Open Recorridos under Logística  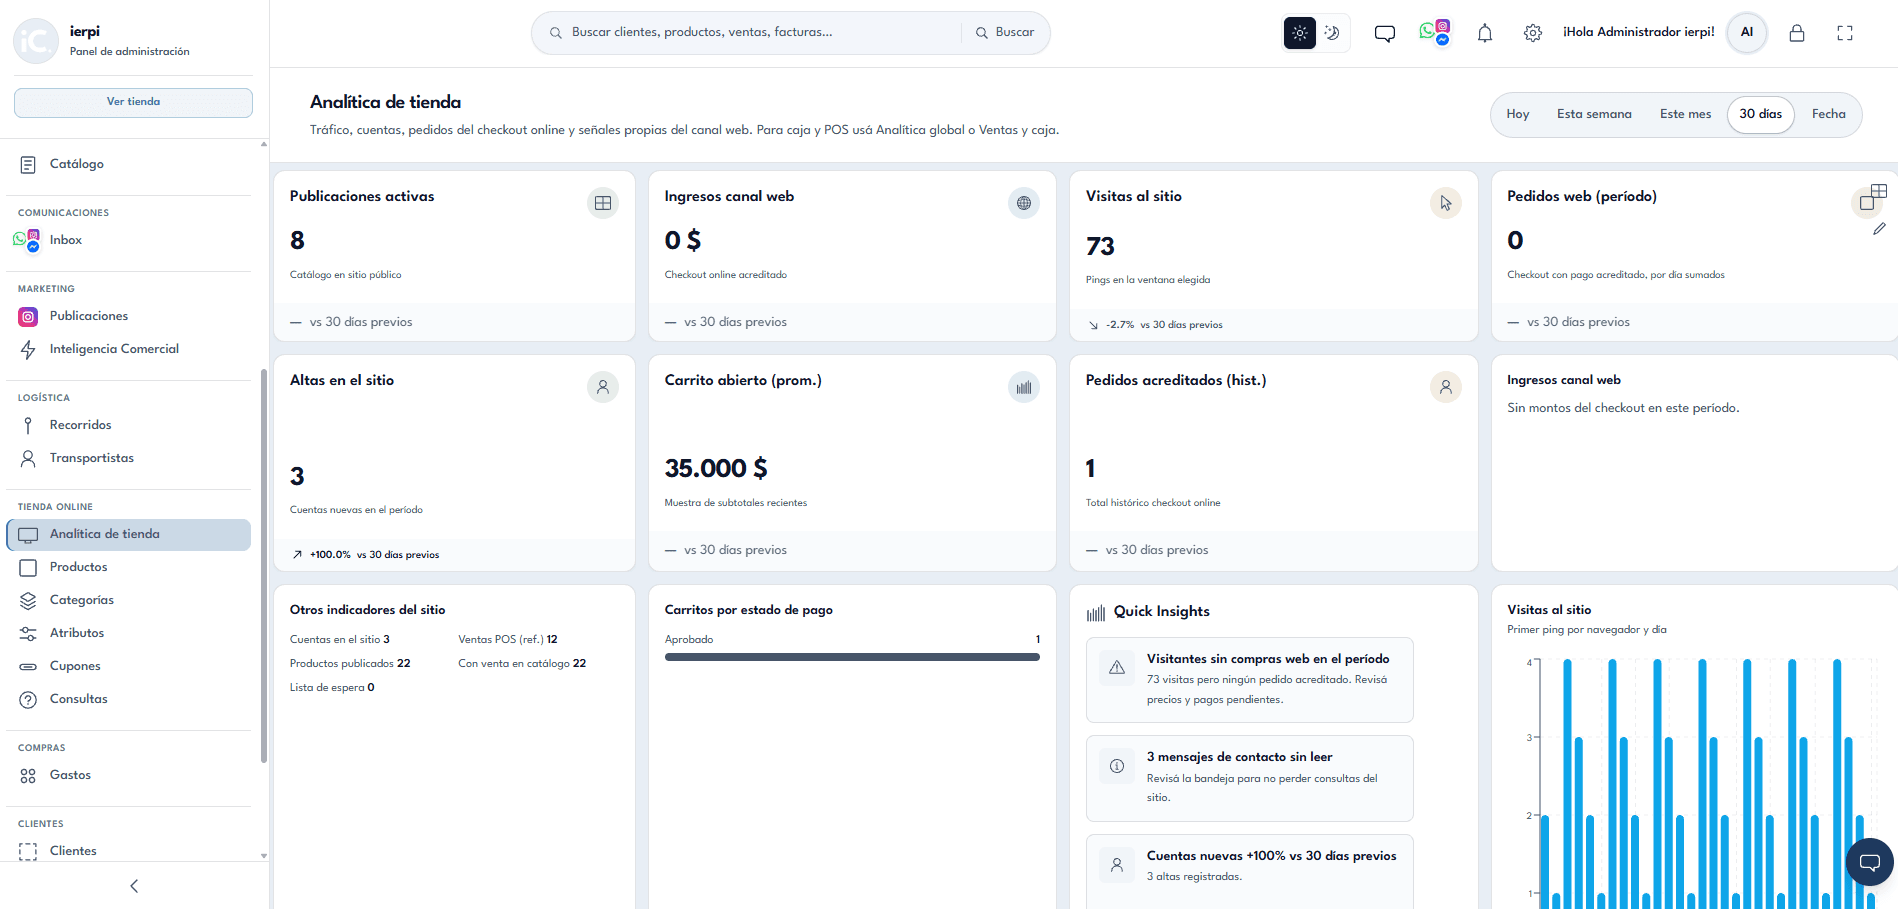click(x=129, y=425)
